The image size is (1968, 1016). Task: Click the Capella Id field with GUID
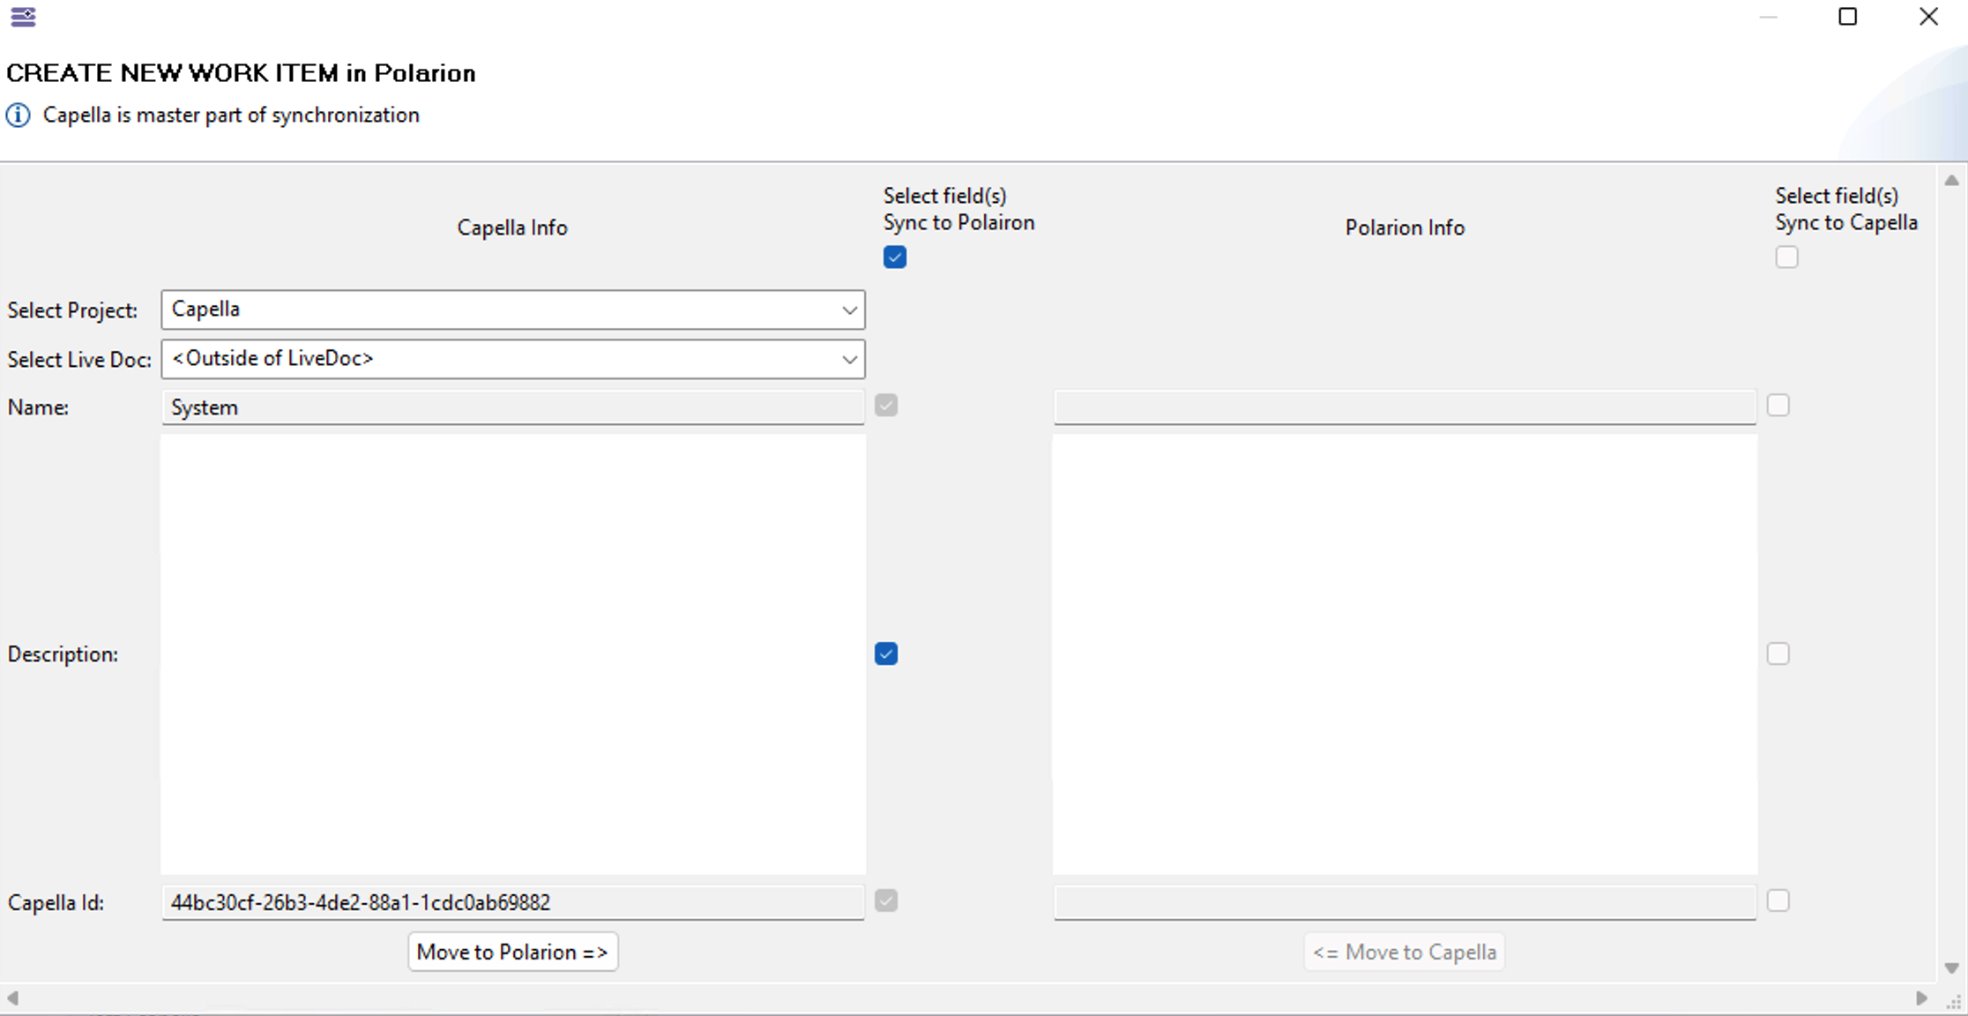[513, 902]
